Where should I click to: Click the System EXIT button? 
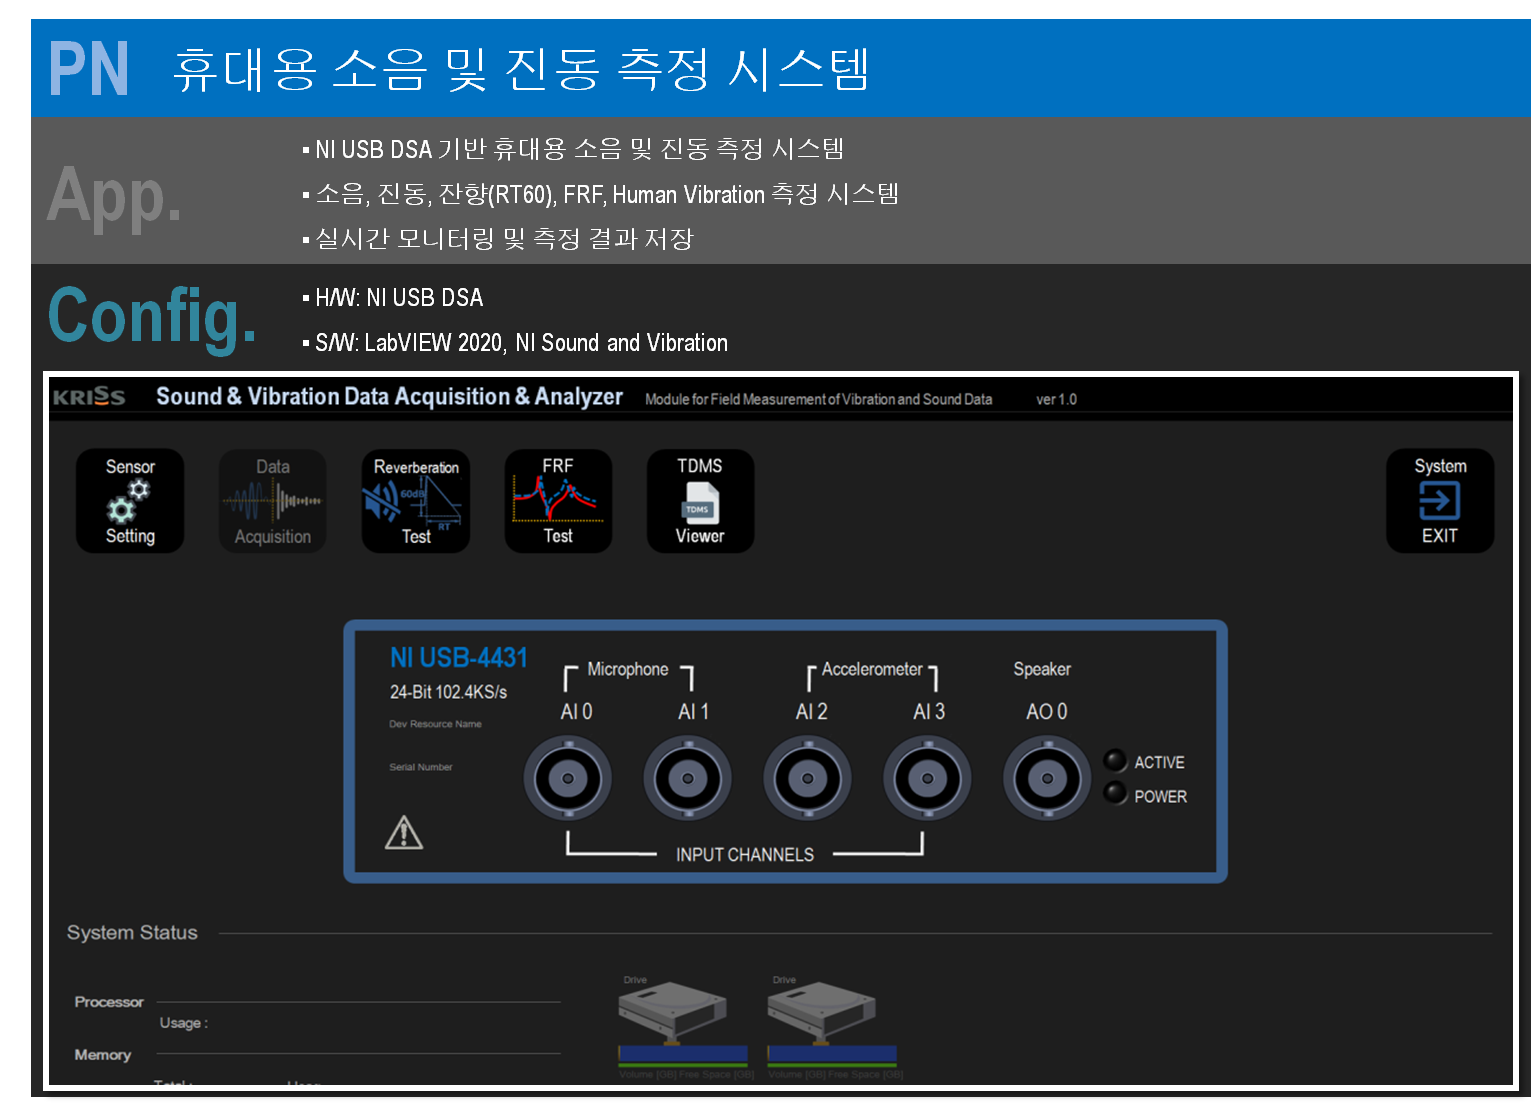point(1440,501)
